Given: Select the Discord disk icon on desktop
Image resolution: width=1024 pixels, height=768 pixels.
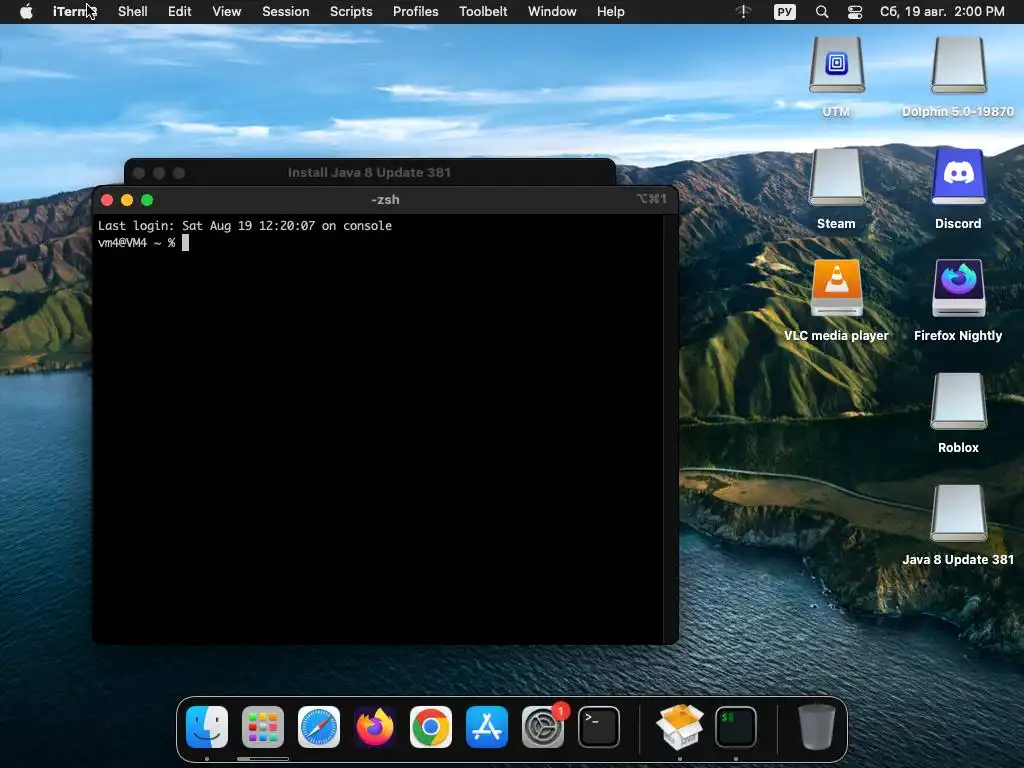Looking at the screenshot, I should tap(958, 177).
